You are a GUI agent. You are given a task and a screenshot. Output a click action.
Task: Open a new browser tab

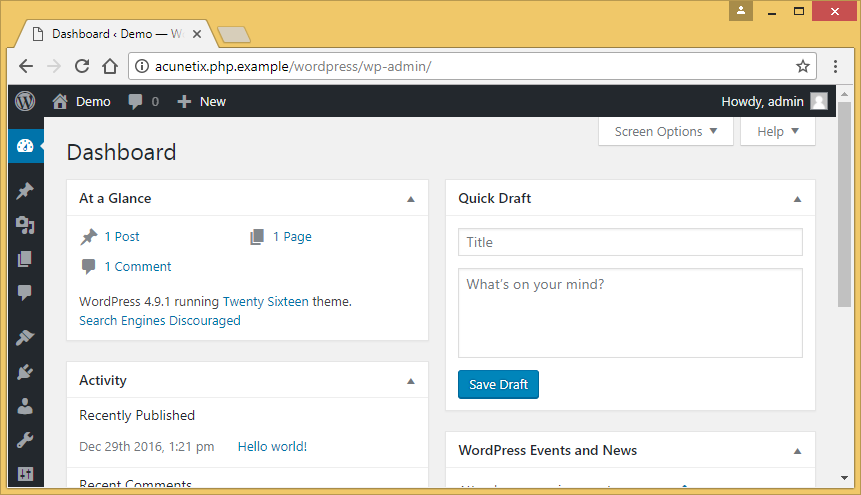[234, 35]
